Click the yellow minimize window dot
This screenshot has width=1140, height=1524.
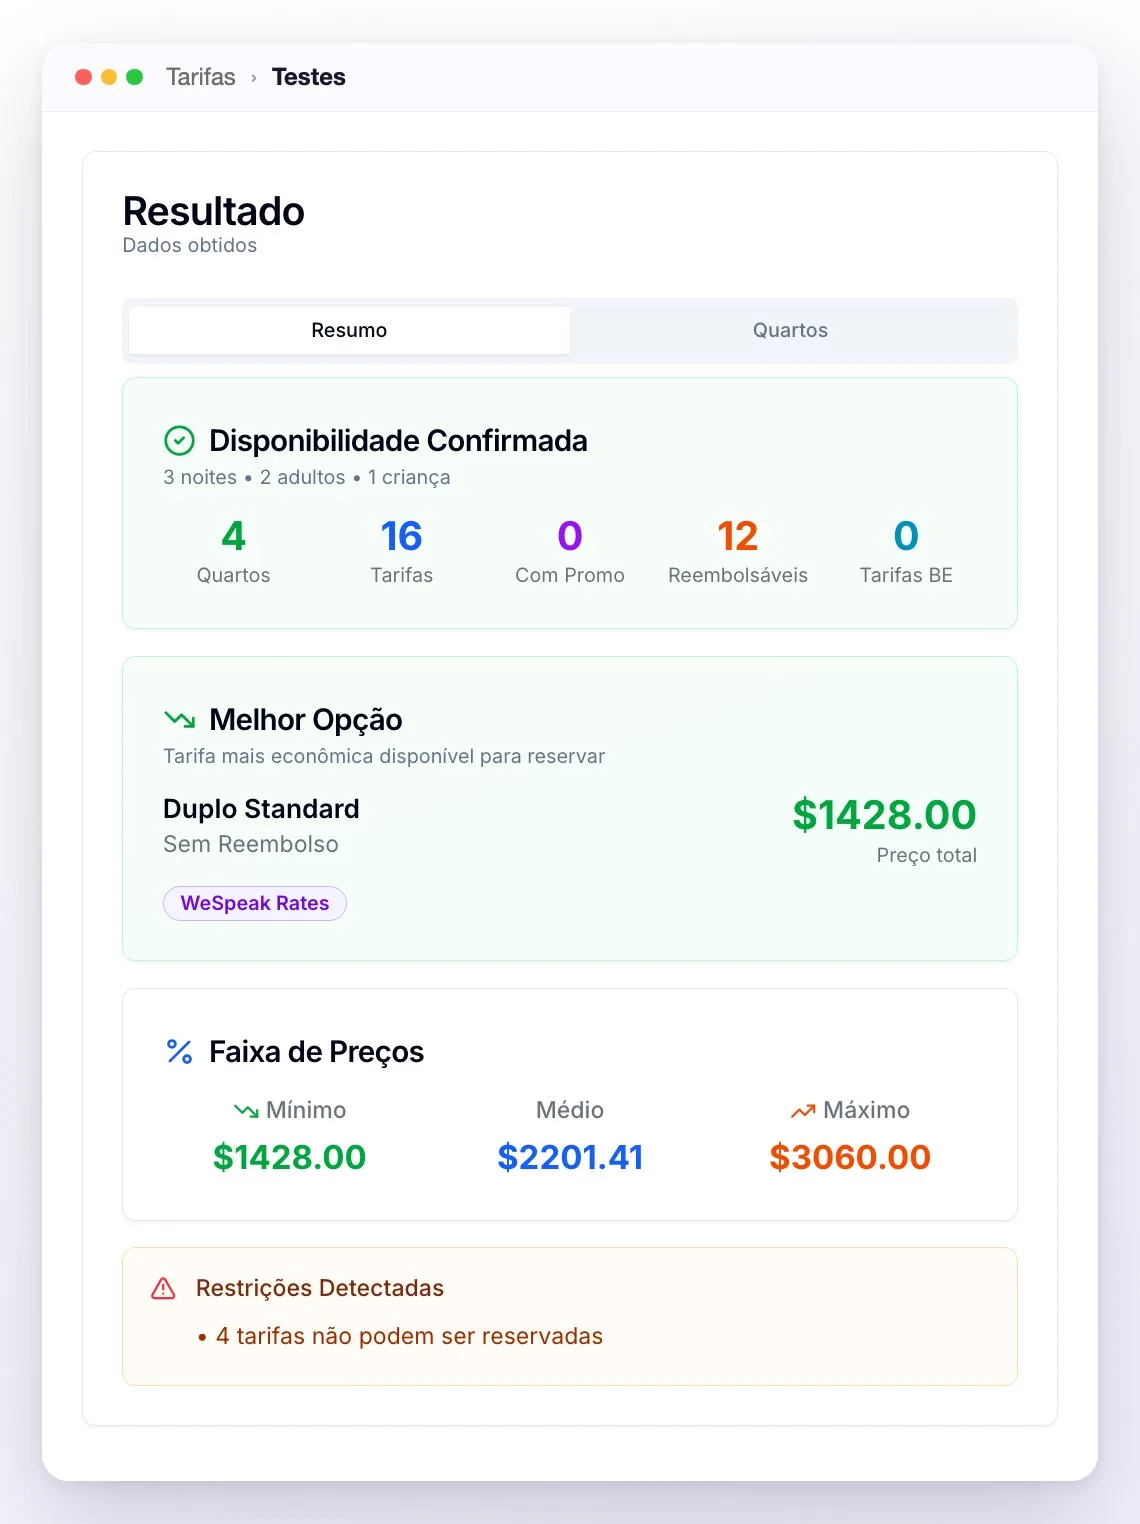109,77
